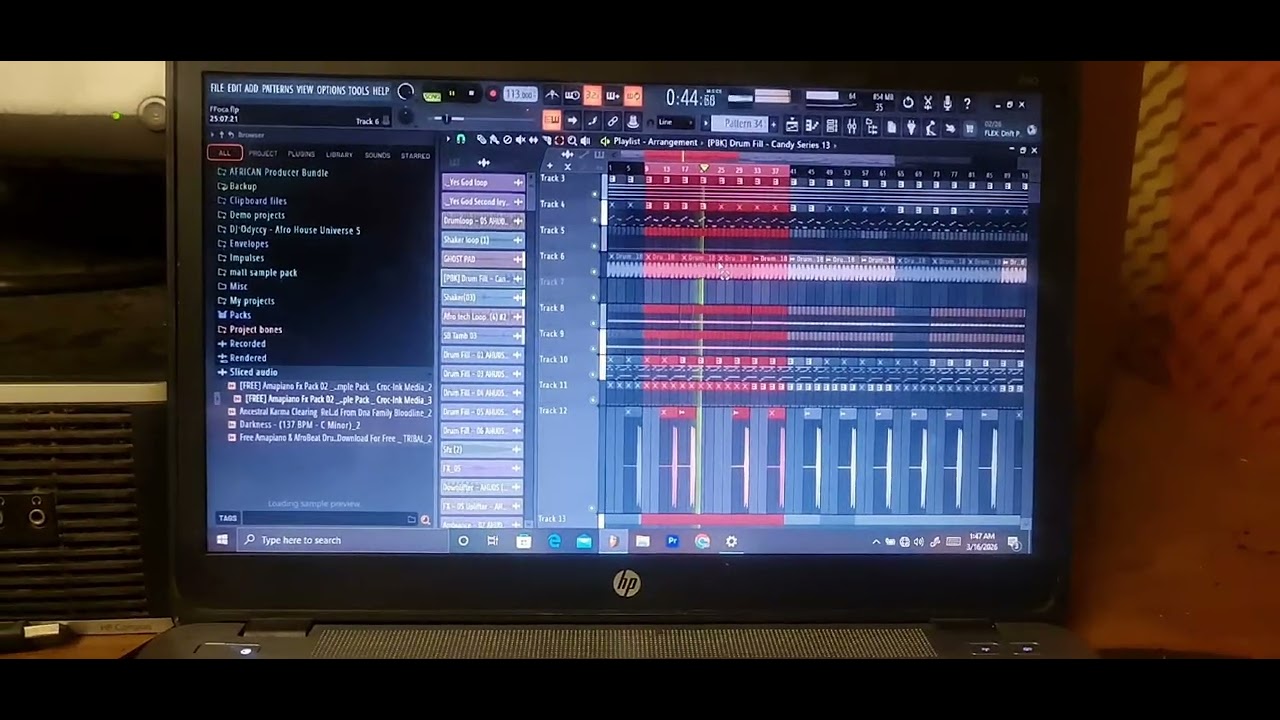Screen dimensions: 1280x720
Task: Select the ALL browser tab
Action: click(224, 153)
